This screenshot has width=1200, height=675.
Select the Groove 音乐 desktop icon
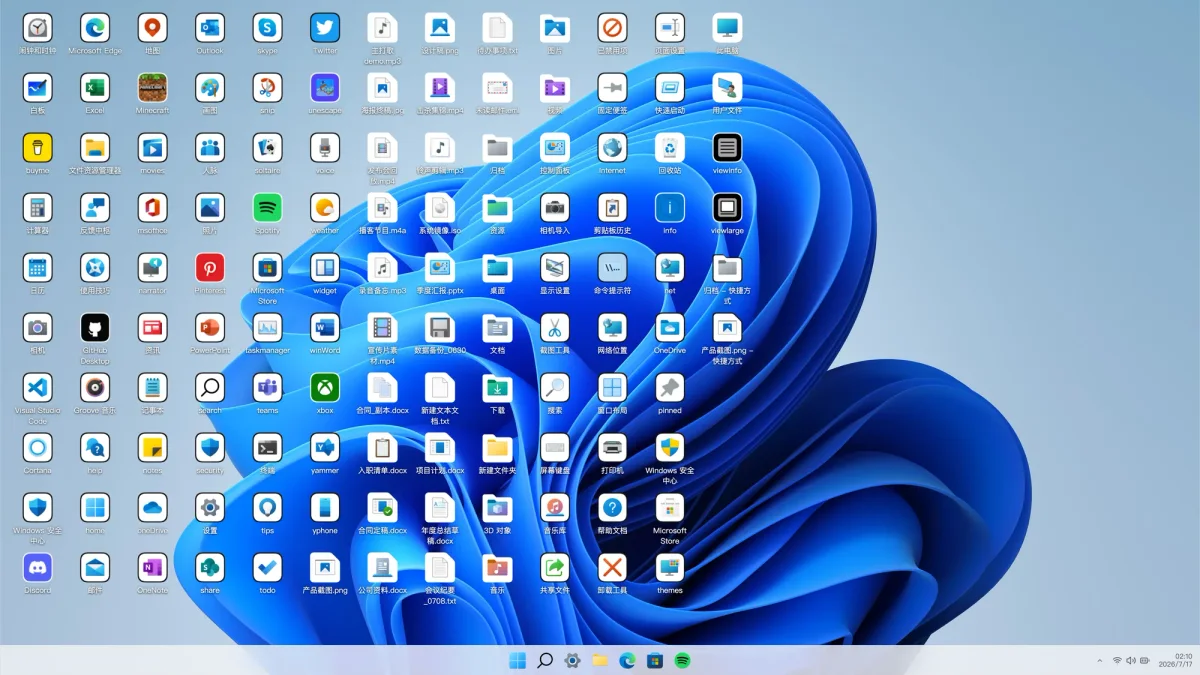[95, 388]
